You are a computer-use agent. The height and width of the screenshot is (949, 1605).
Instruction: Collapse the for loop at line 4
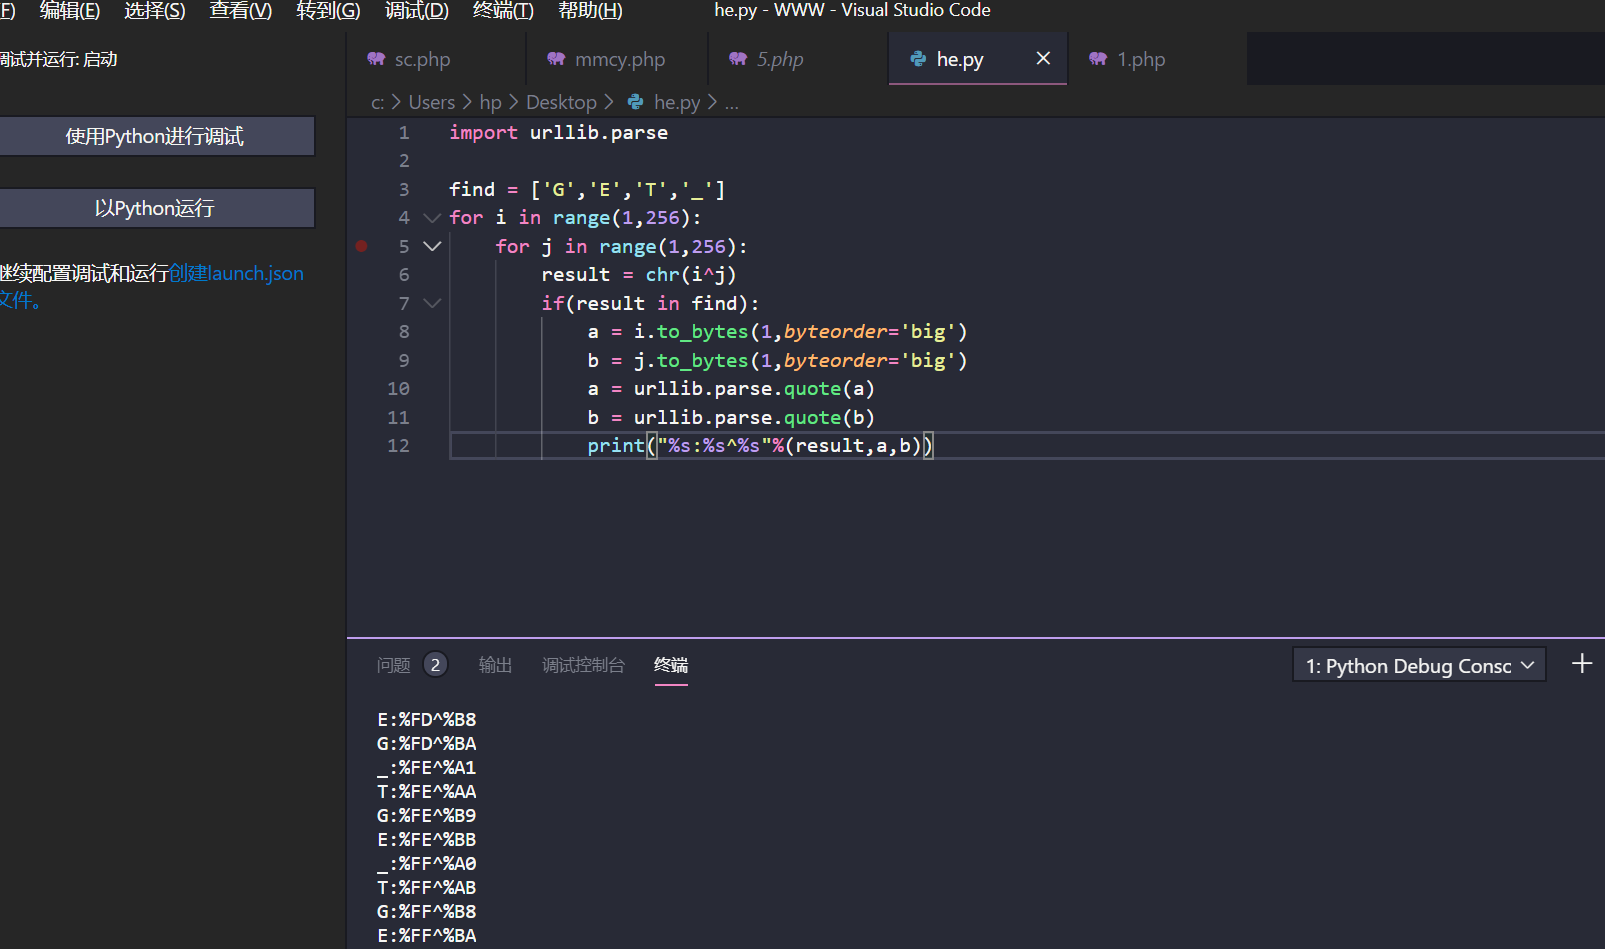[x=432, y=217]
